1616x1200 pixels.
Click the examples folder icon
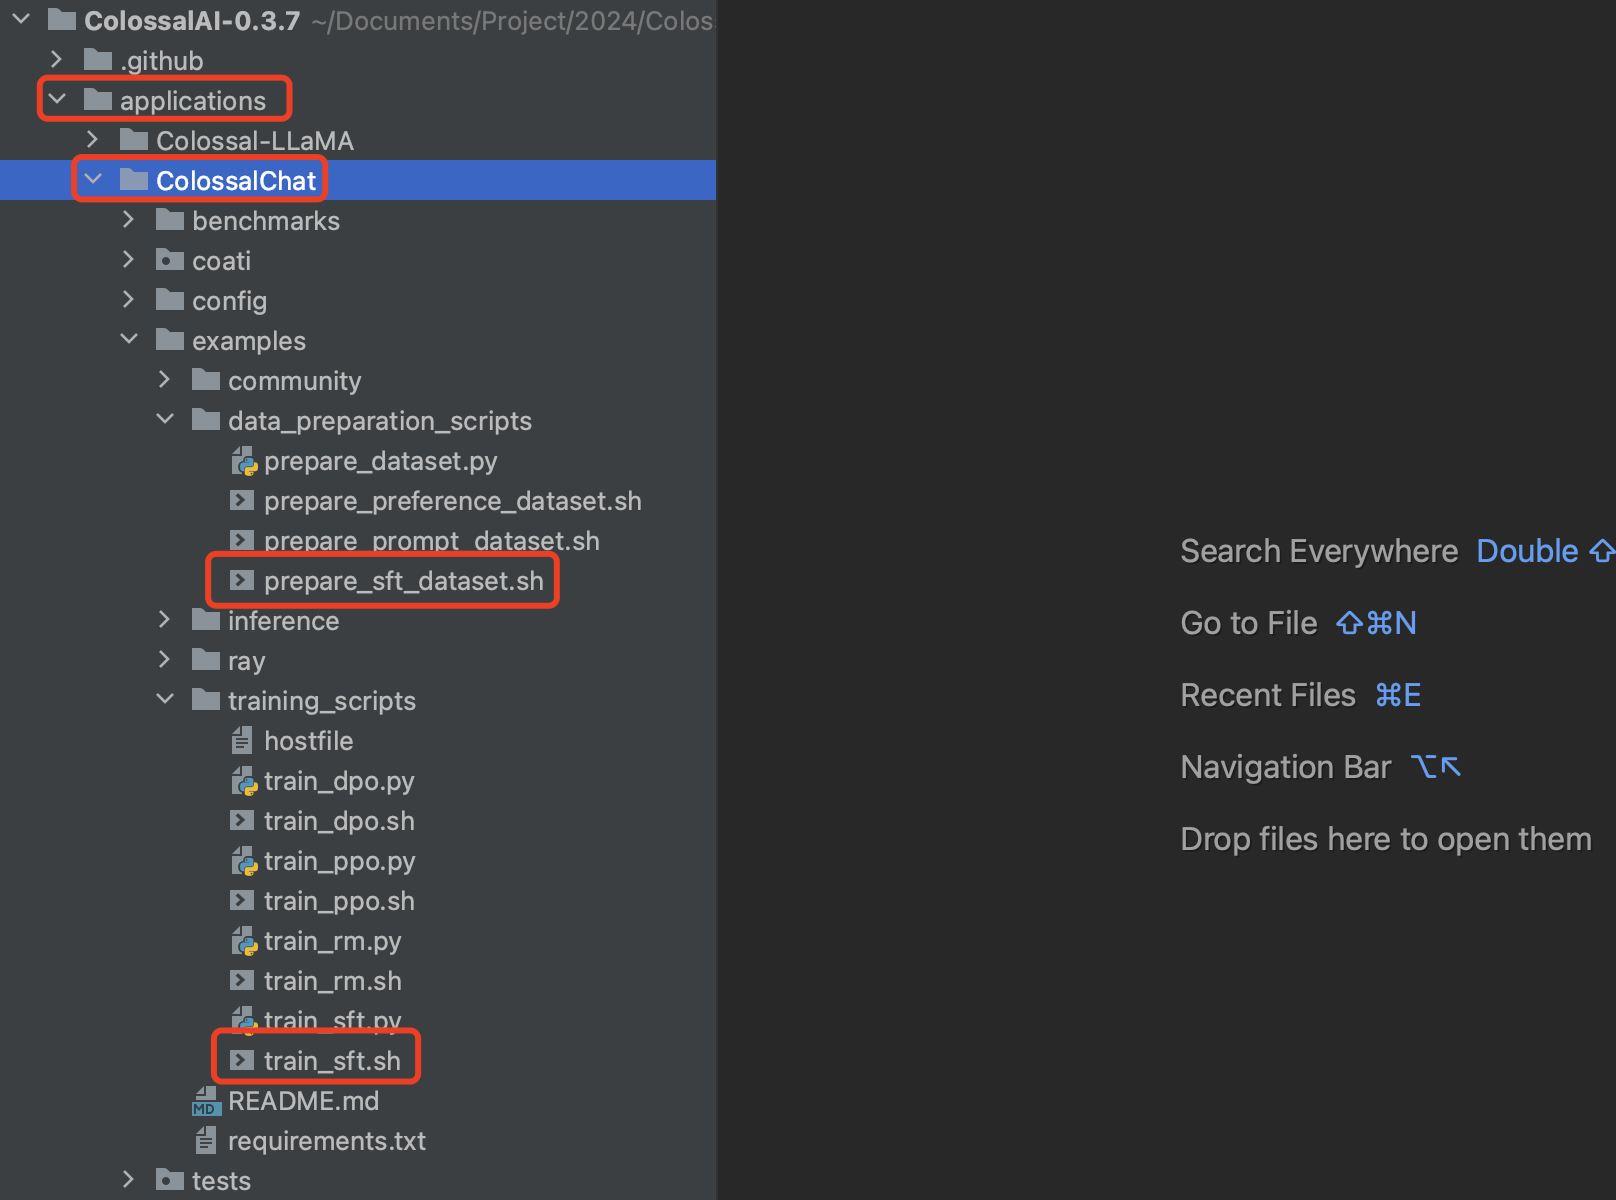[x=170, y=339]
